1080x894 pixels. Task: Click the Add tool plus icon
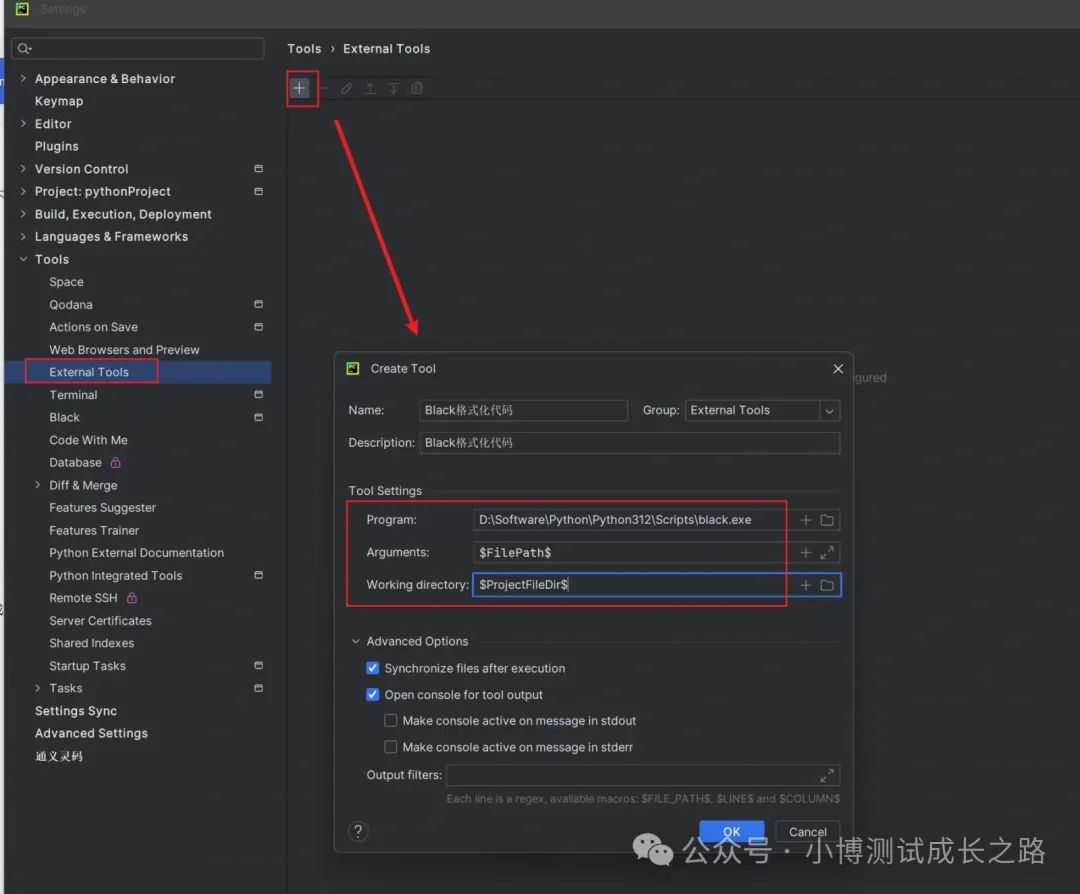click(299, 88)
